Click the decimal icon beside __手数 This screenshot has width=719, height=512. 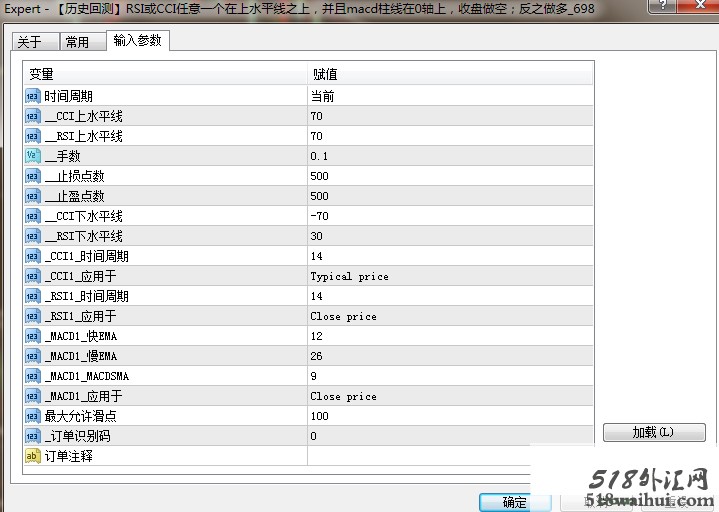(x=33, y=156)
